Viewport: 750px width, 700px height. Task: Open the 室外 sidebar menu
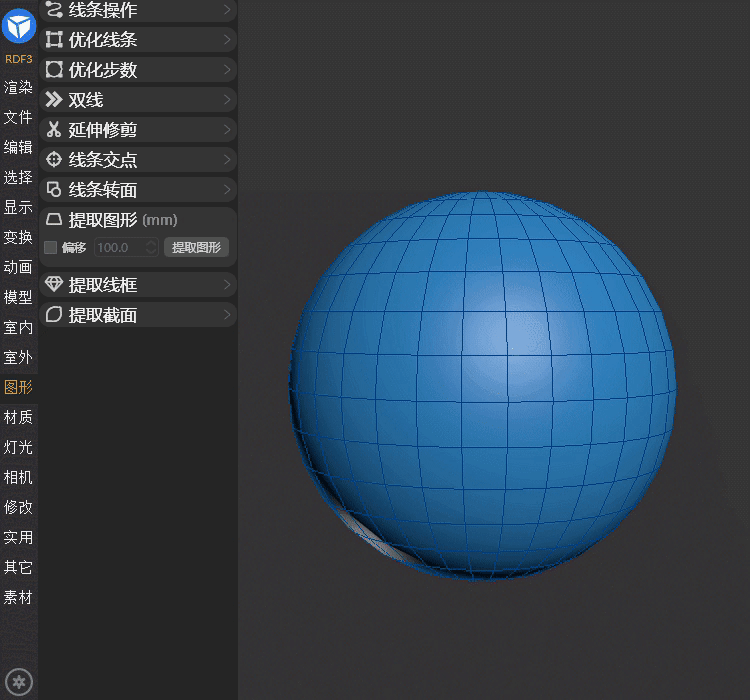coord(18,357)
